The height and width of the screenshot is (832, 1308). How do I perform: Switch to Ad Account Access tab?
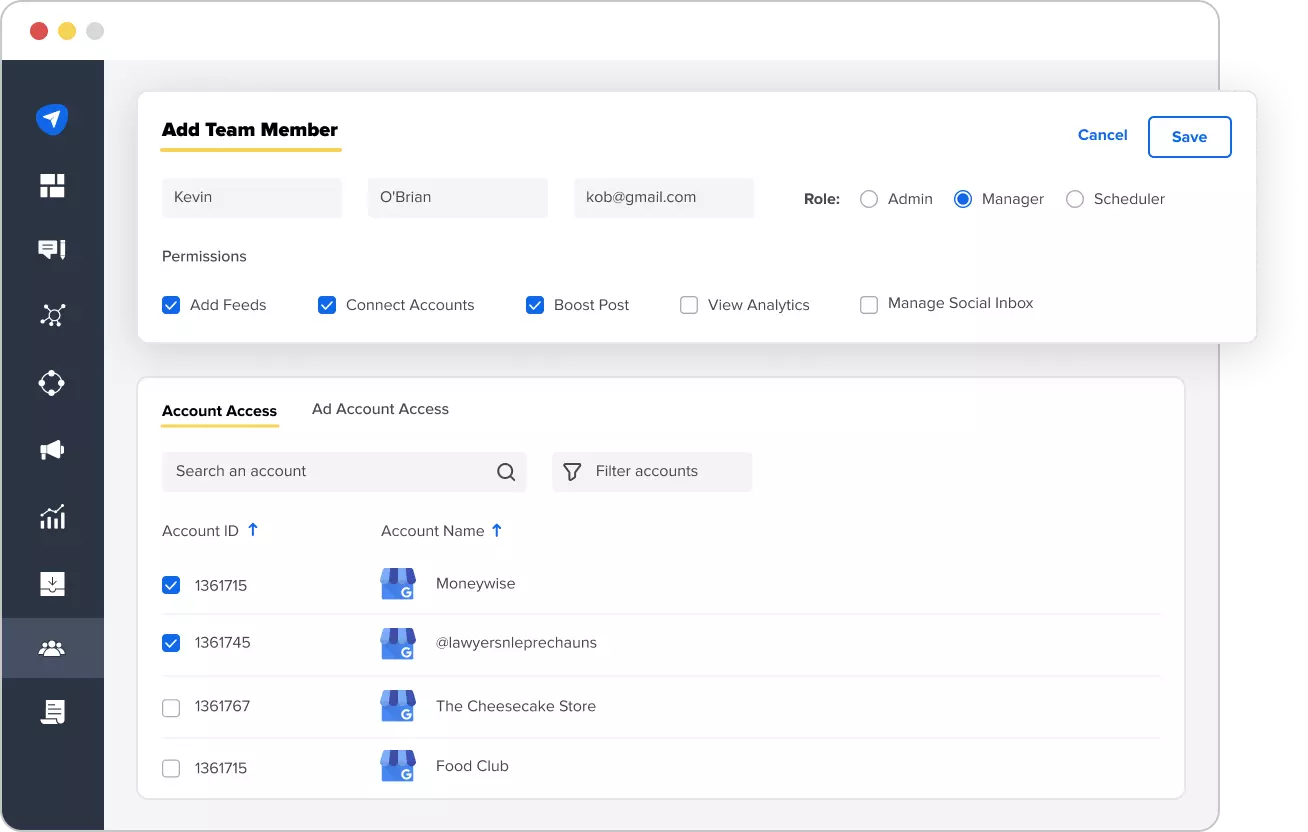(380, 409)
